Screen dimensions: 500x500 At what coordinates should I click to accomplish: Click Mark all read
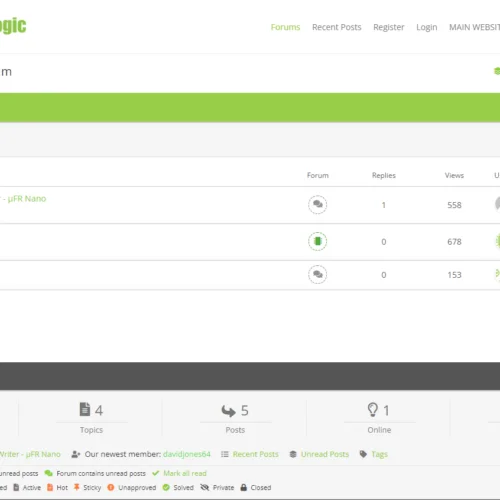pos(185,473)
